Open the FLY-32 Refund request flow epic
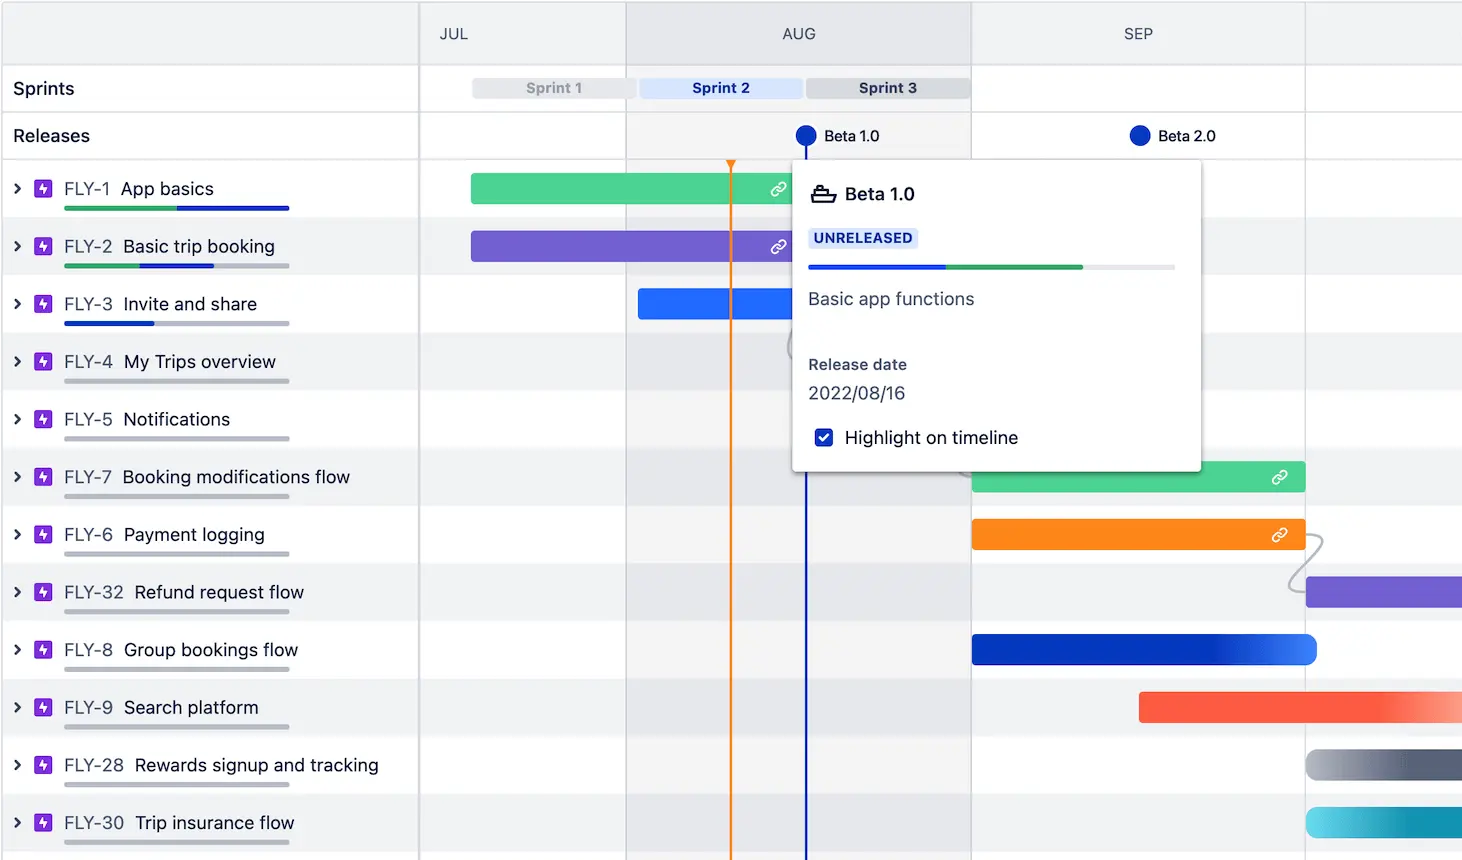Screen dimensions: 1462x860 (184, 592)
